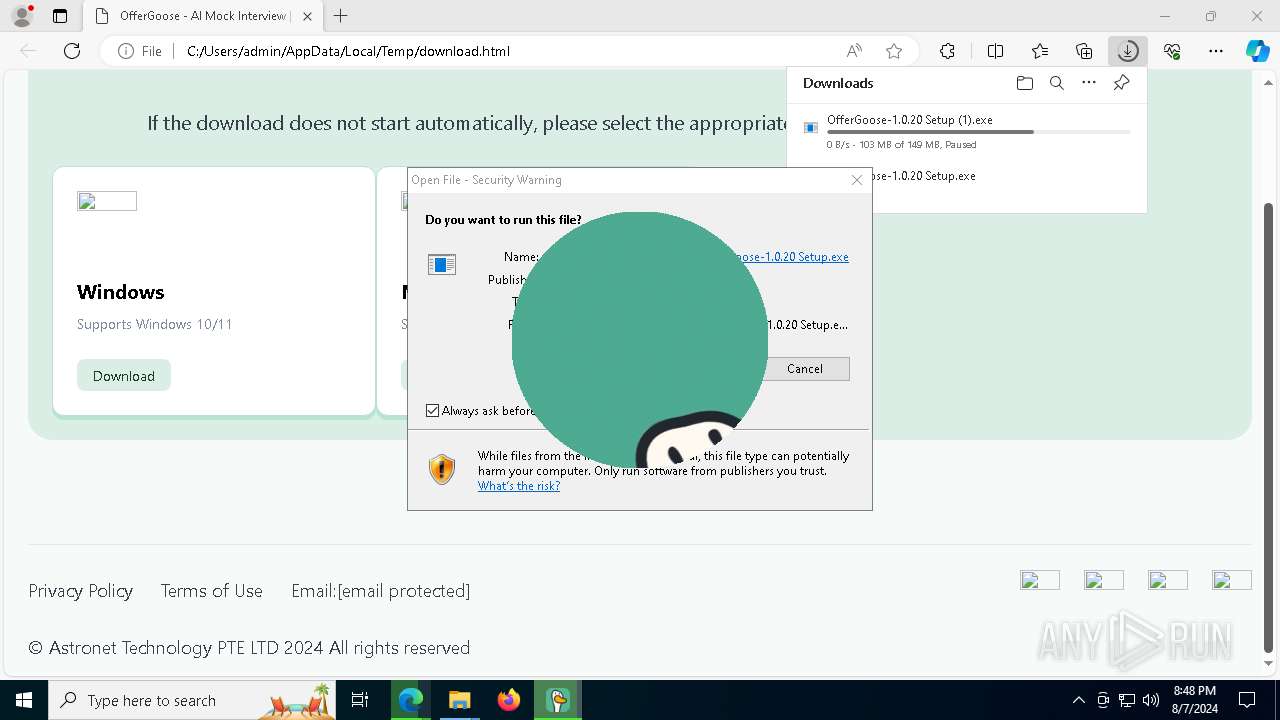
Task: Open OfferGoose app on taskbar
Action: pyautogui.click(x=558, y=700)
